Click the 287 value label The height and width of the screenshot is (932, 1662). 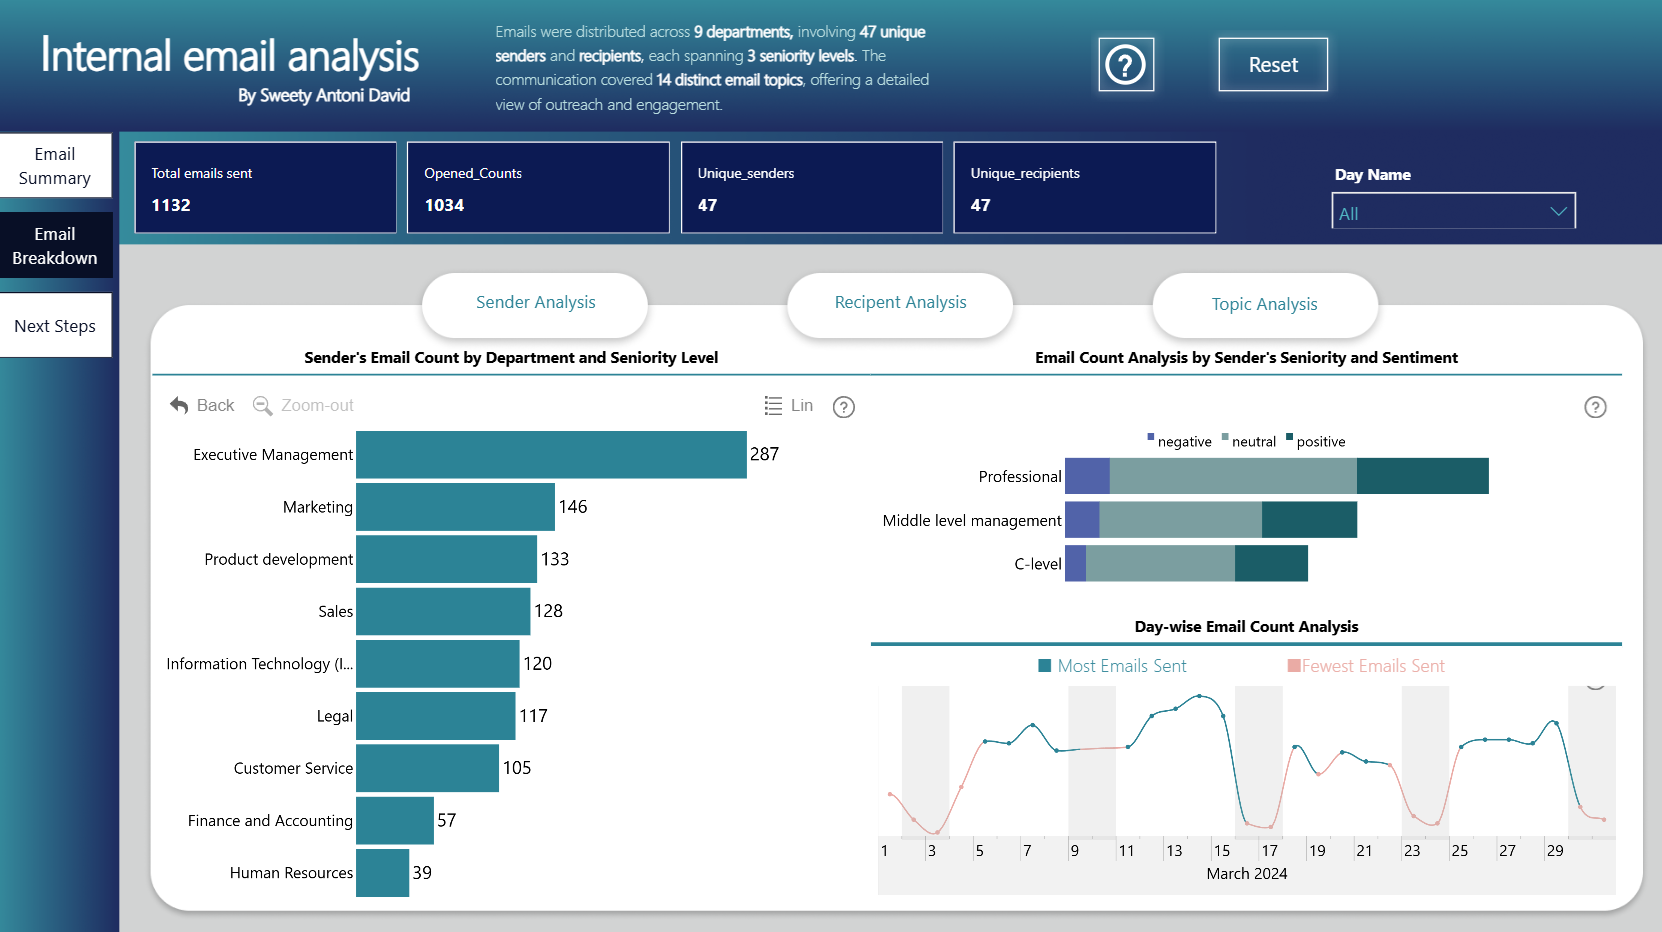765,454
